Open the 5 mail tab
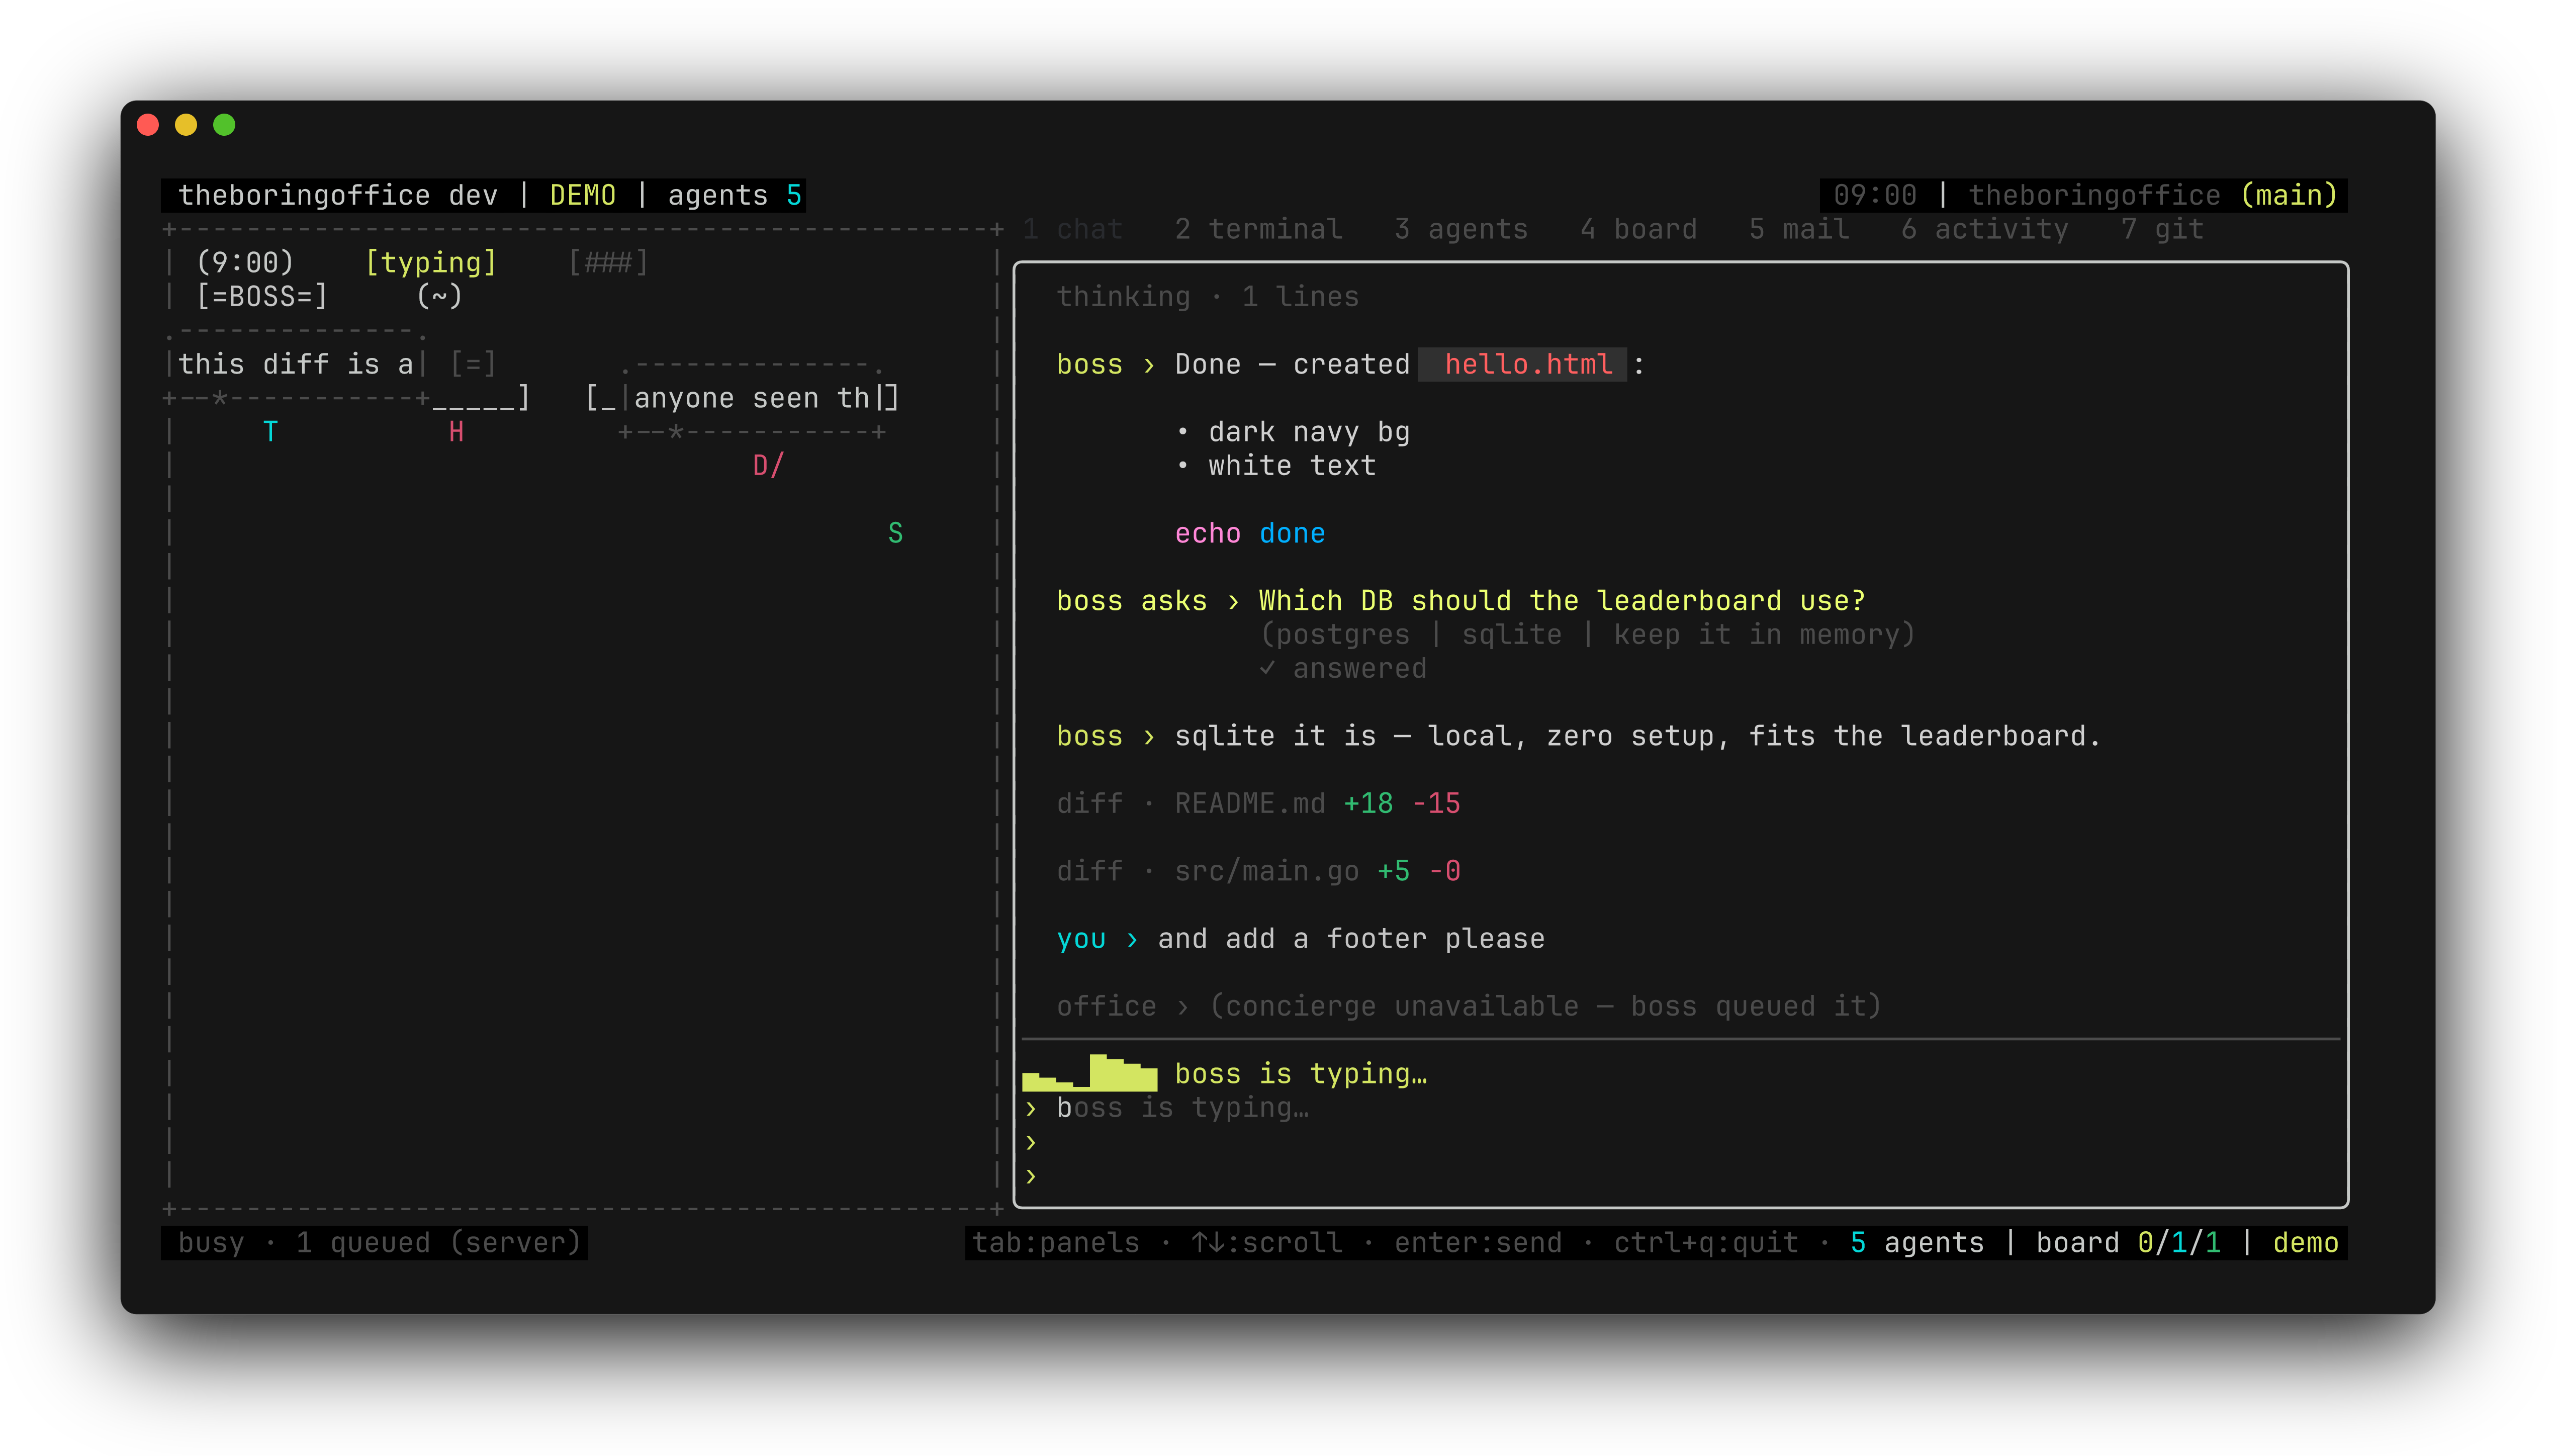 coord(1799,229)
